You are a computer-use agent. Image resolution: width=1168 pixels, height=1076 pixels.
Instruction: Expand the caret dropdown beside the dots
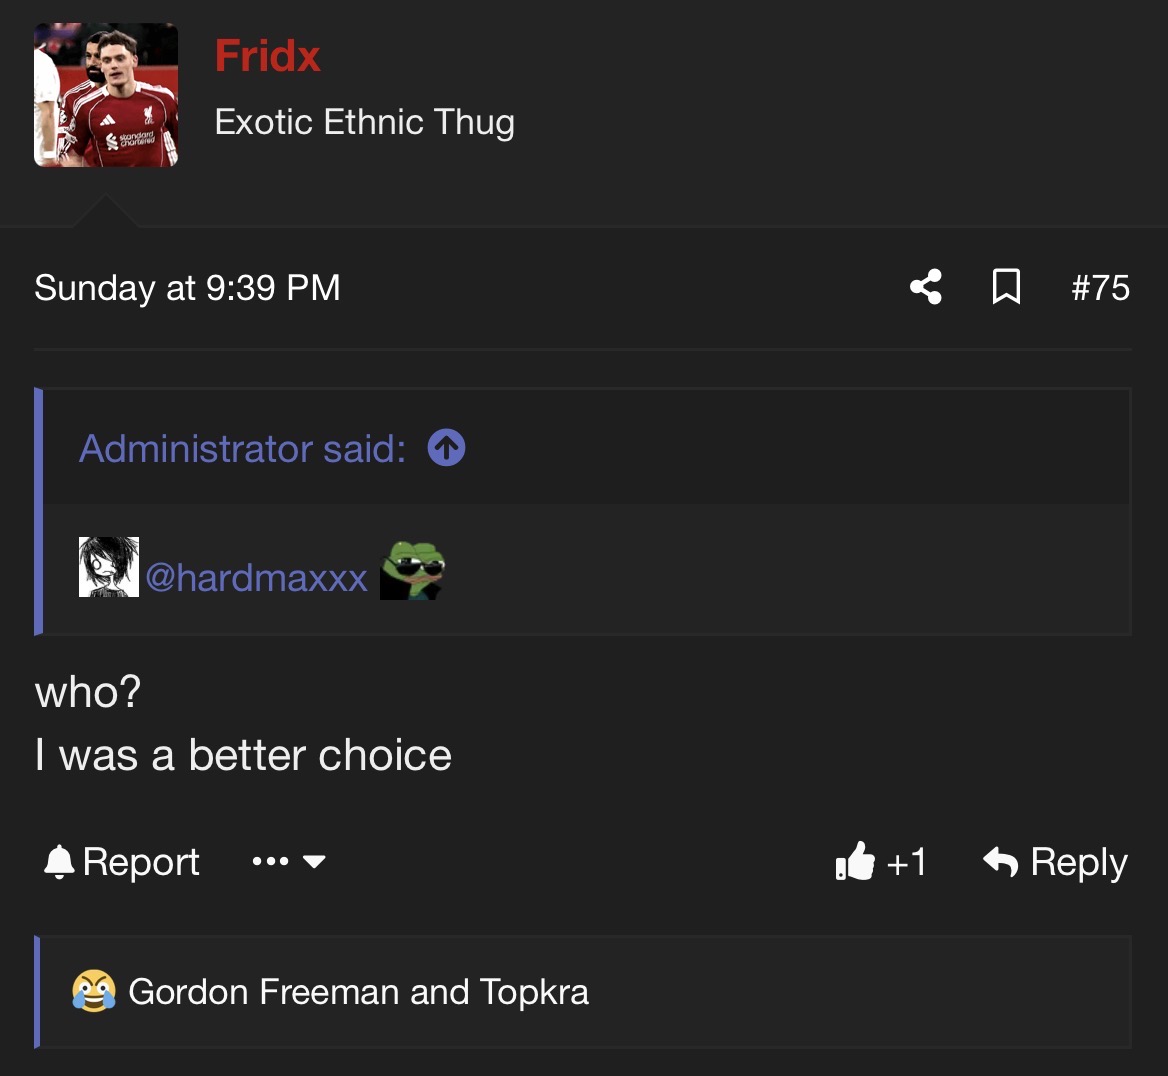click(314, 862)
